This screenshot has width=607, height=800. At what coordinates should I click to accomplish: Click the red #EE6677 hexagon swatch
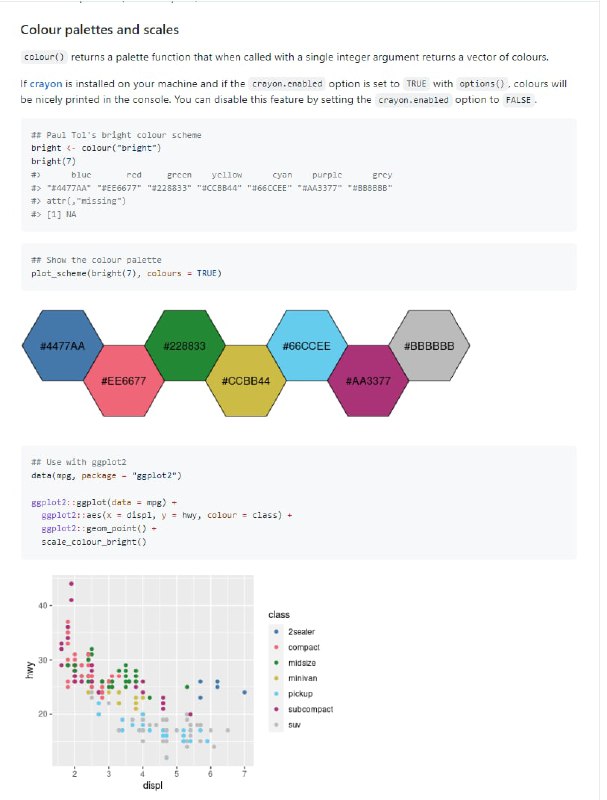coord(124,380)
